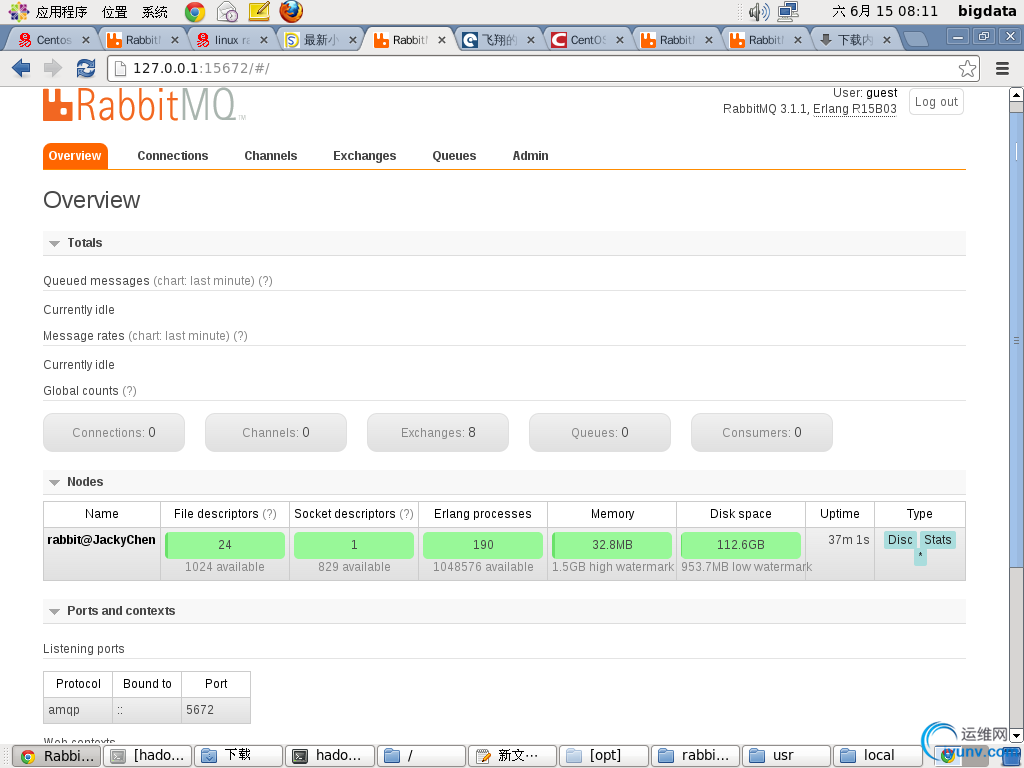Switch to the 飞翔的 browser tab
This screenshot has height=768, width=1024.
pyautogui.click(x=498, y=40)
